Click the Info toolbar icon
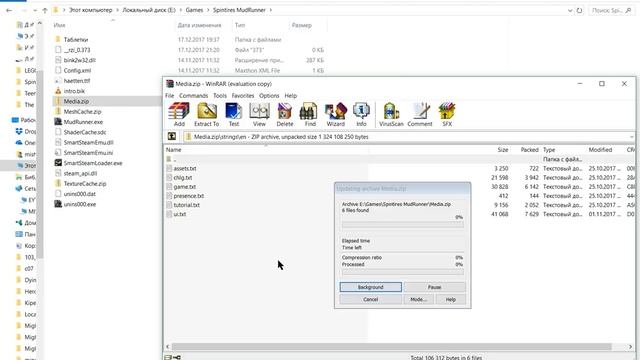Screen dimensions: 640x360 tap(361, 114)
